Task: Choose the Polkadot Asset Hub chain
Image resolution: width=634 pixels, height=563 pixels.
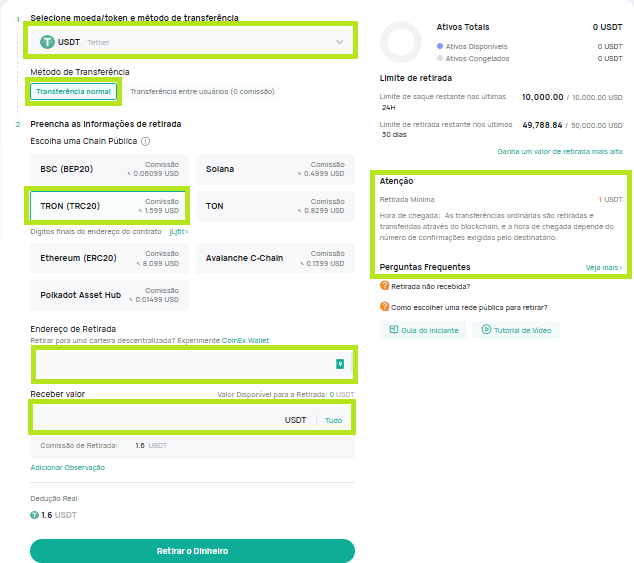Action: coord(110,295)
